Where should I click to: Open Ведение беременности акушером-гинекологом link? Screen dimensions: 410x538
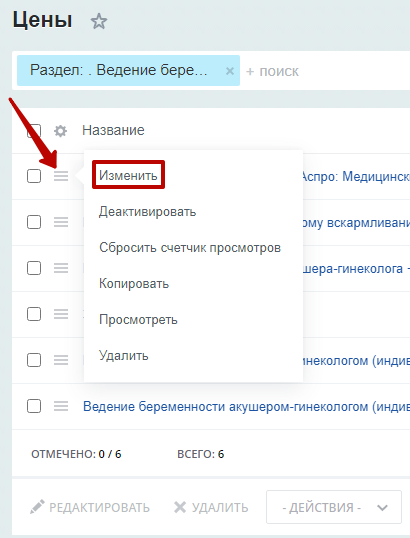tap(246, 407)
